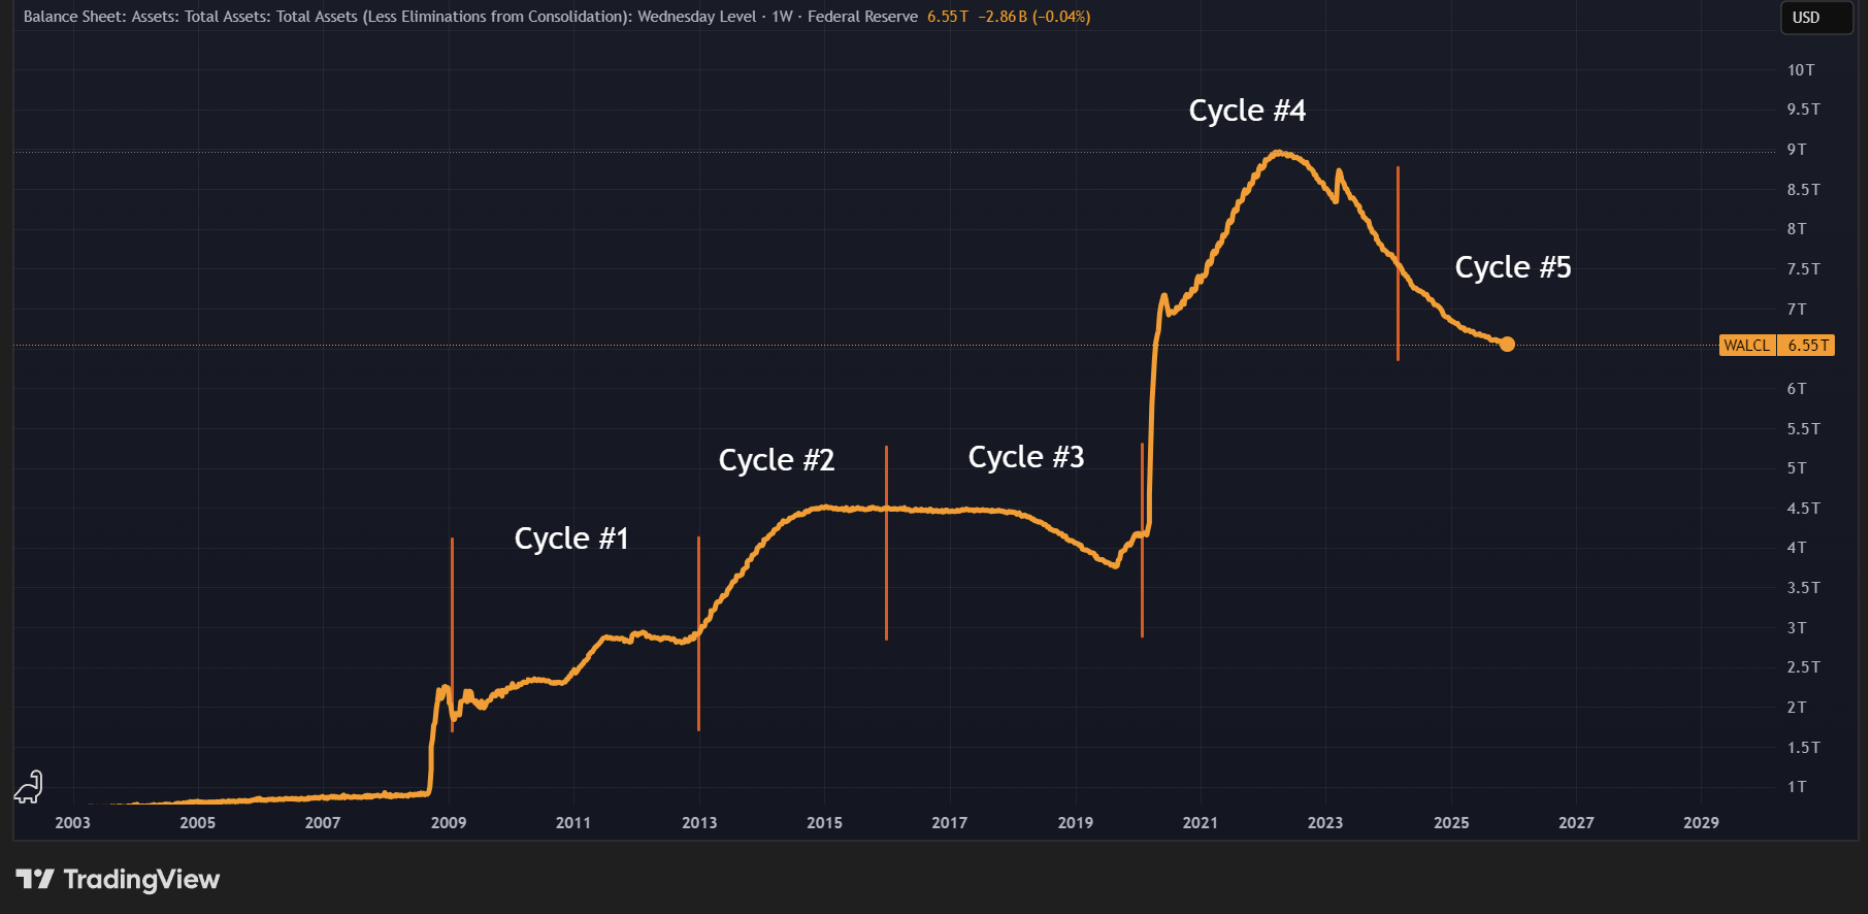Click the Cycle #3 annotation
This screenshot has height=914, width=1868.
click(1026, 457)
